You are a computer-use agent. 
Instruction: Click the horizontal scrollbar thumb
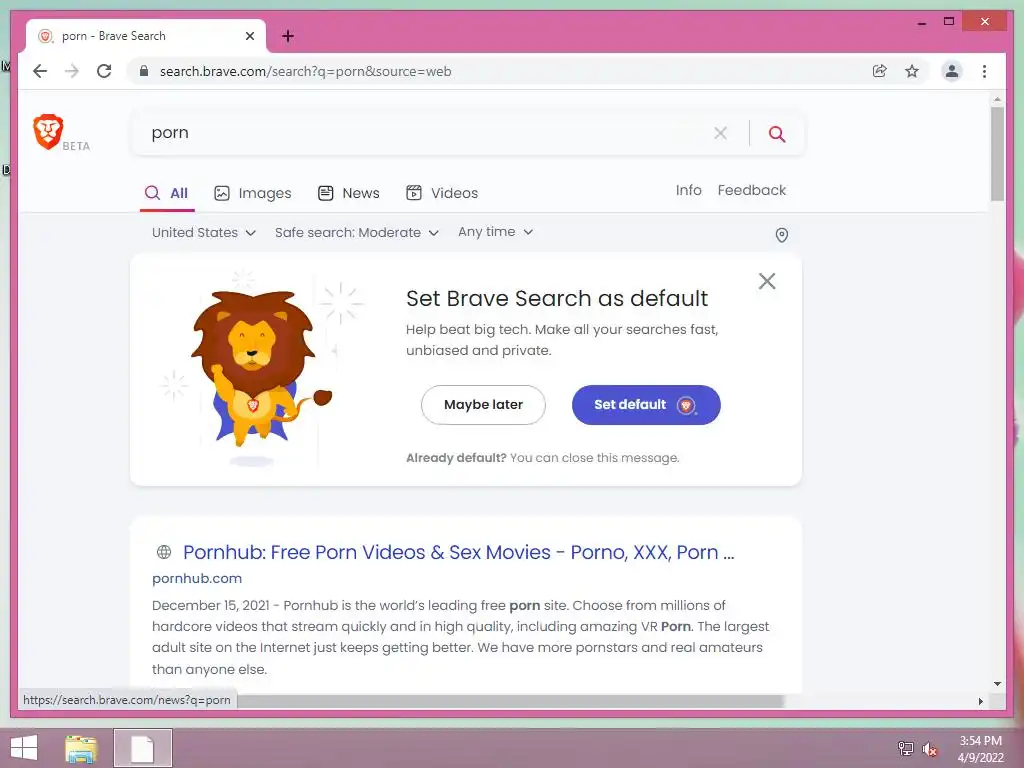point(509,701)
